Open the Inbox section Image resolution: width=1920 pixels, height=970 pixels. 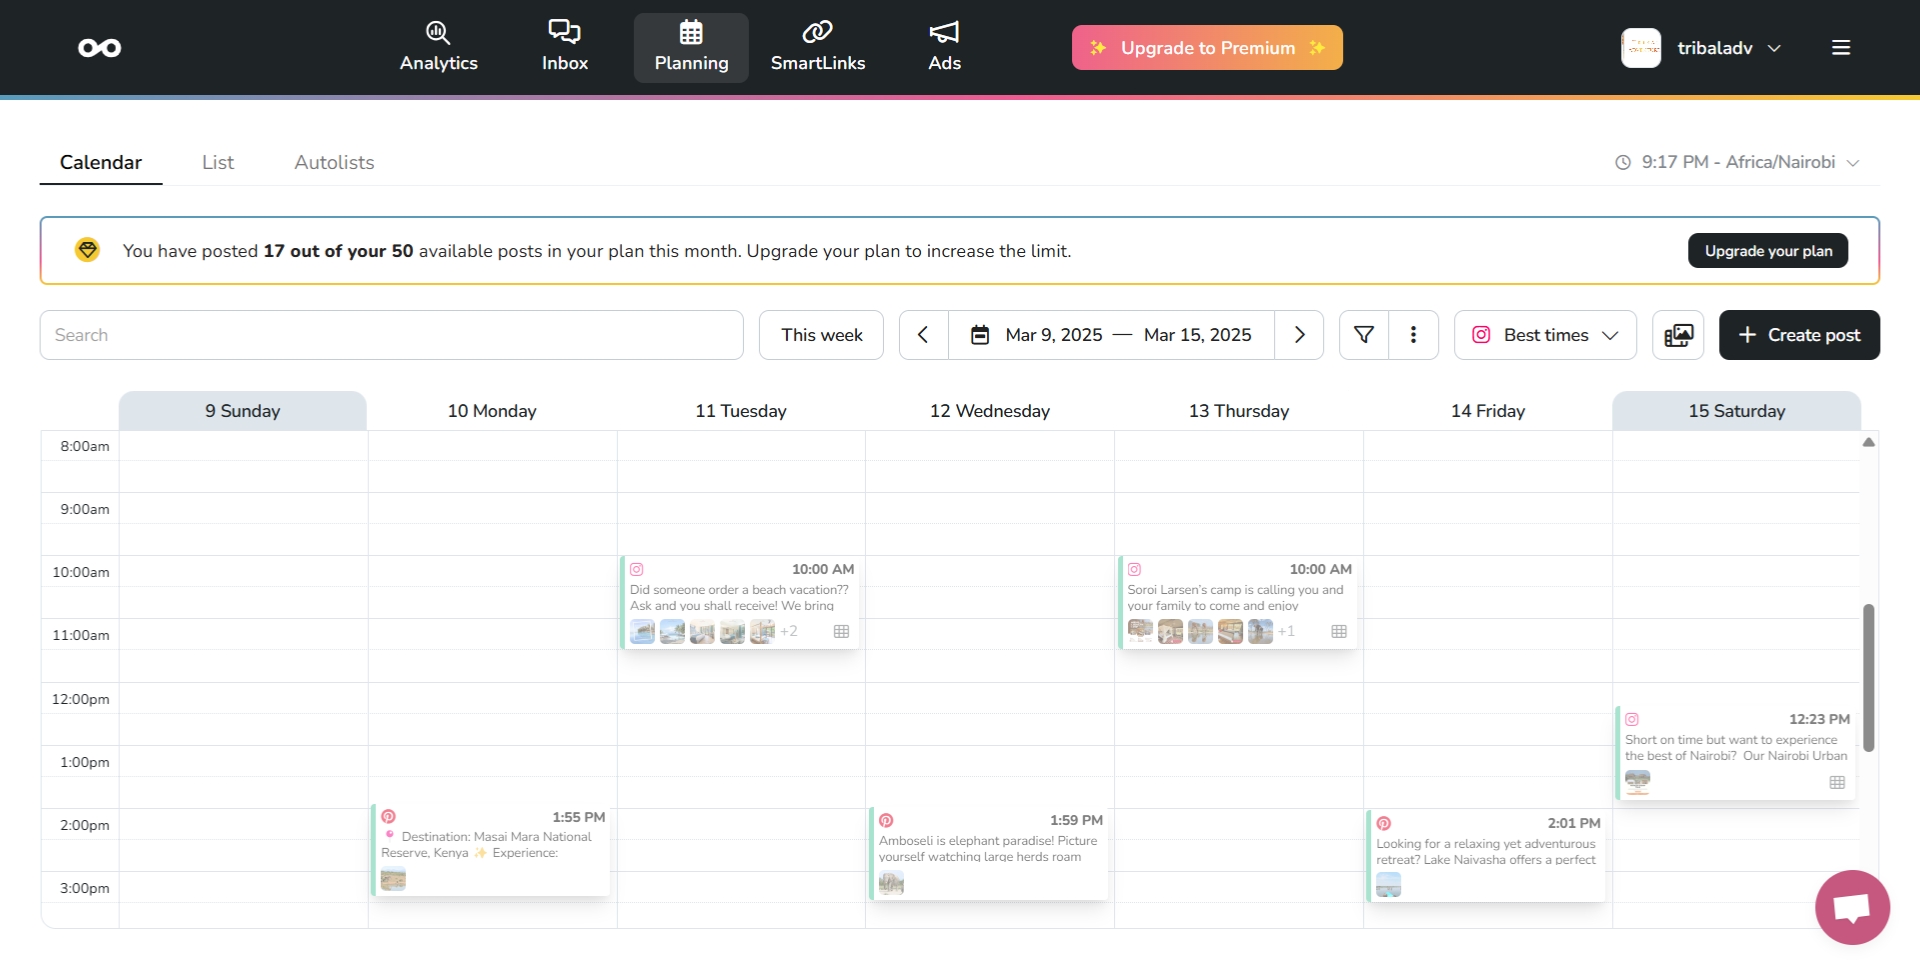tap(564, 47)
